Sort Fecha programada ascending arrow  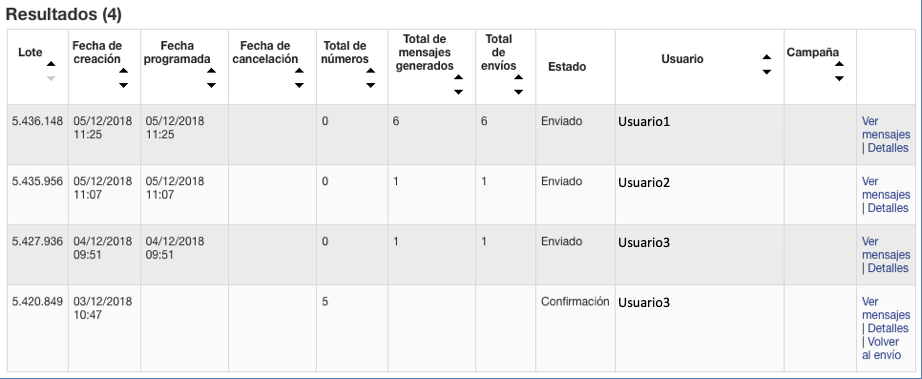211,71
